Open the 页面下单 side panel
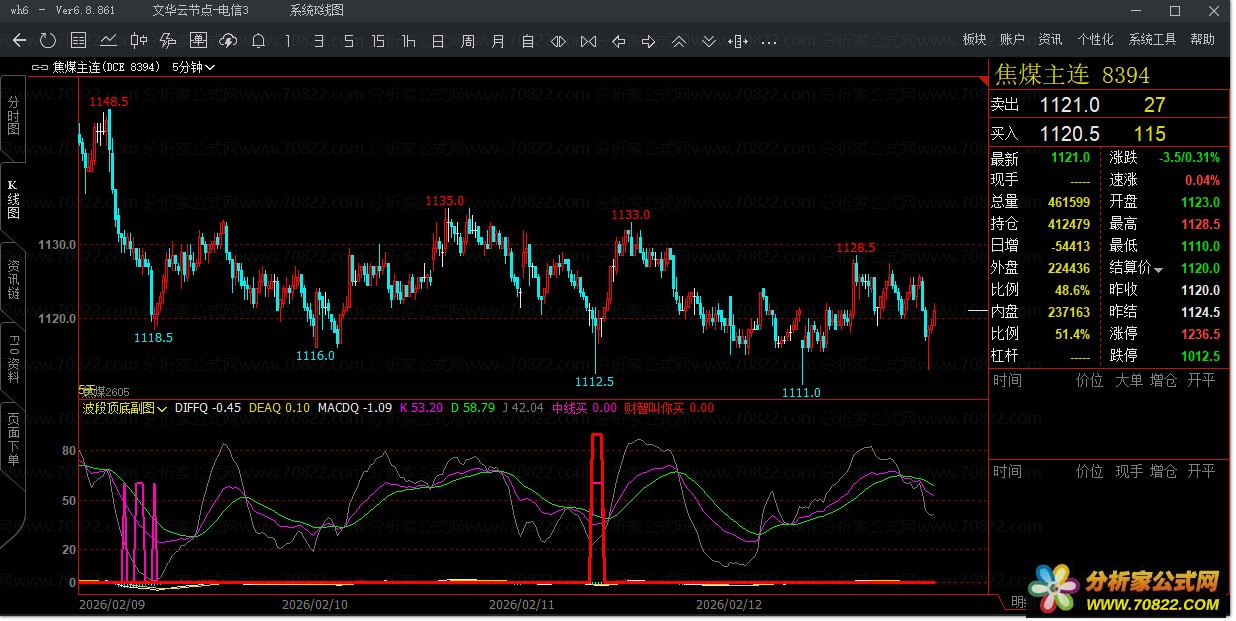The height and width of the screenshot is (621, 1236). (x=13, y=440)
